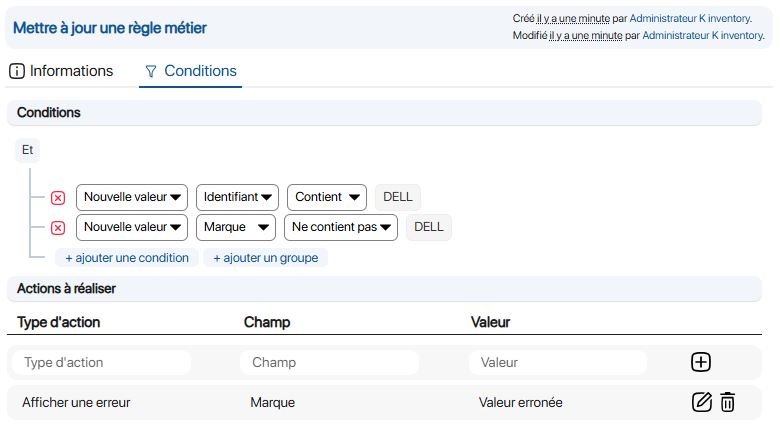The width and height of the screenshot is (780, 434).
Task: Switch to the Informations tab
Action: [61, 71]
